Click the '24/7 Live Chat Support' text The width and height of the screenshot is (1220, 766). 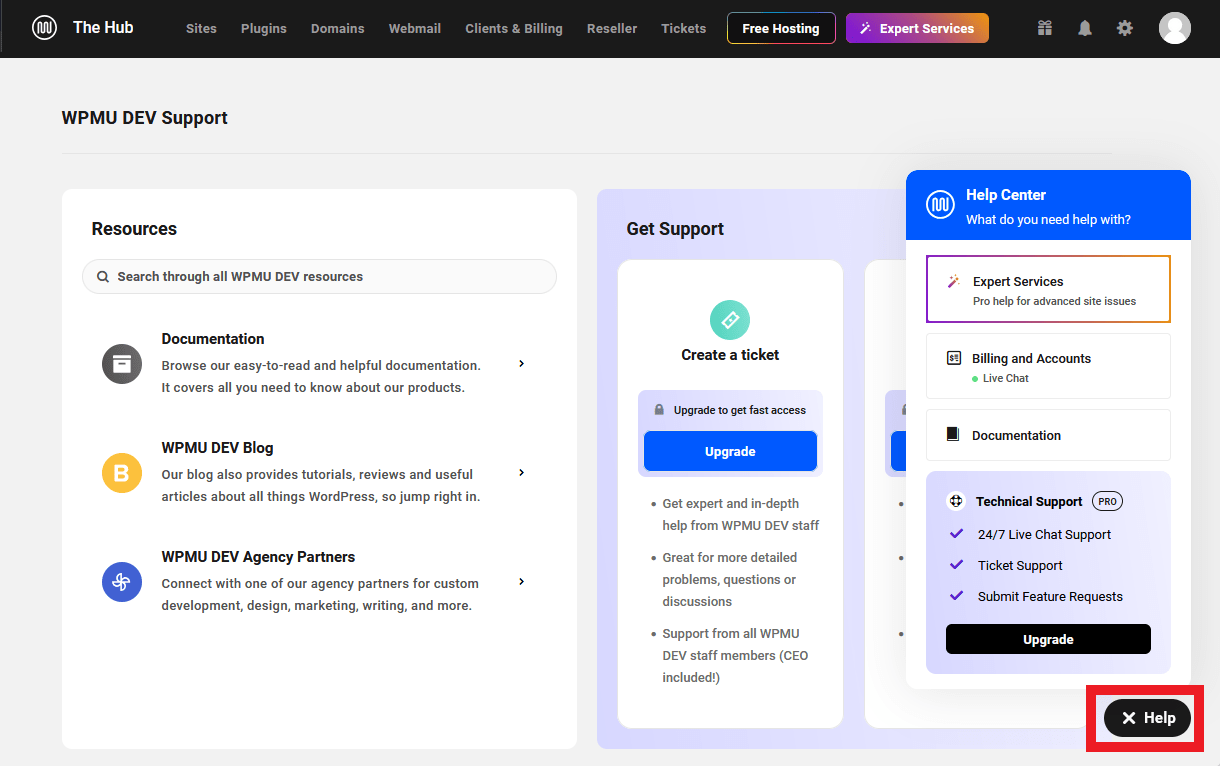pyautogui.click(x=1044, y=535)
